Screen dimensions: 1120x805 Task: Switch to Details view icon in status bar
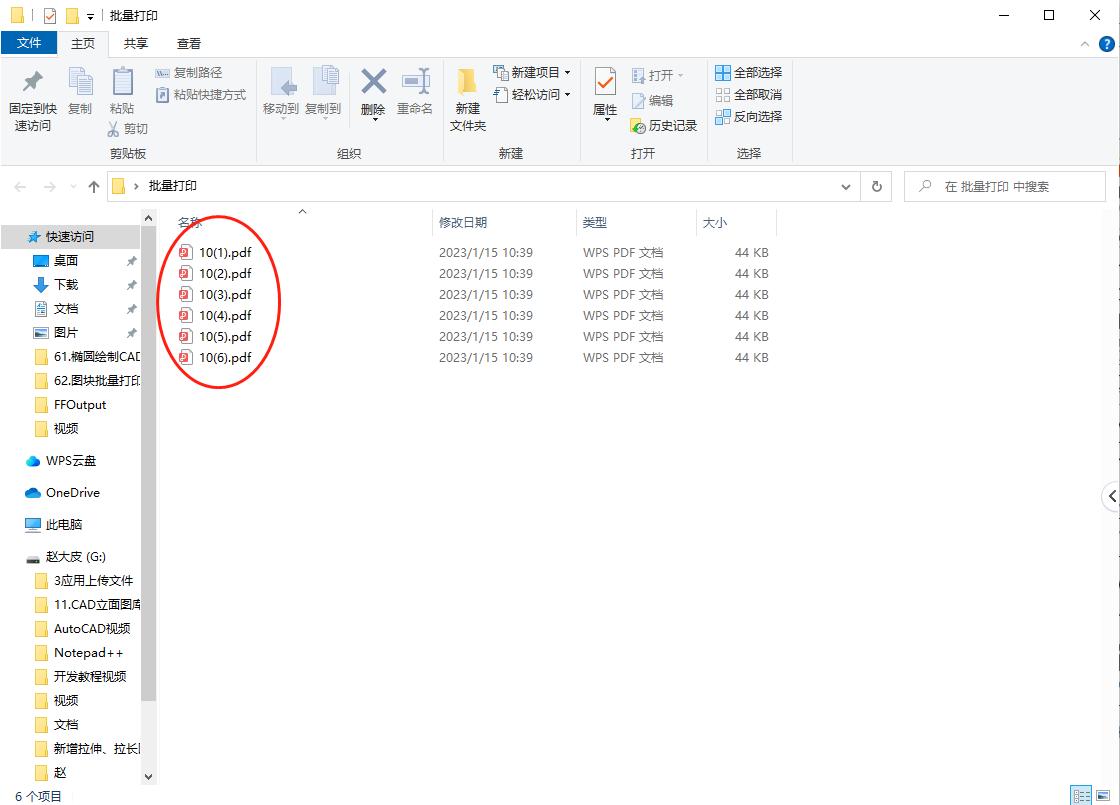pyautogui.click(x=1081, y=795)
